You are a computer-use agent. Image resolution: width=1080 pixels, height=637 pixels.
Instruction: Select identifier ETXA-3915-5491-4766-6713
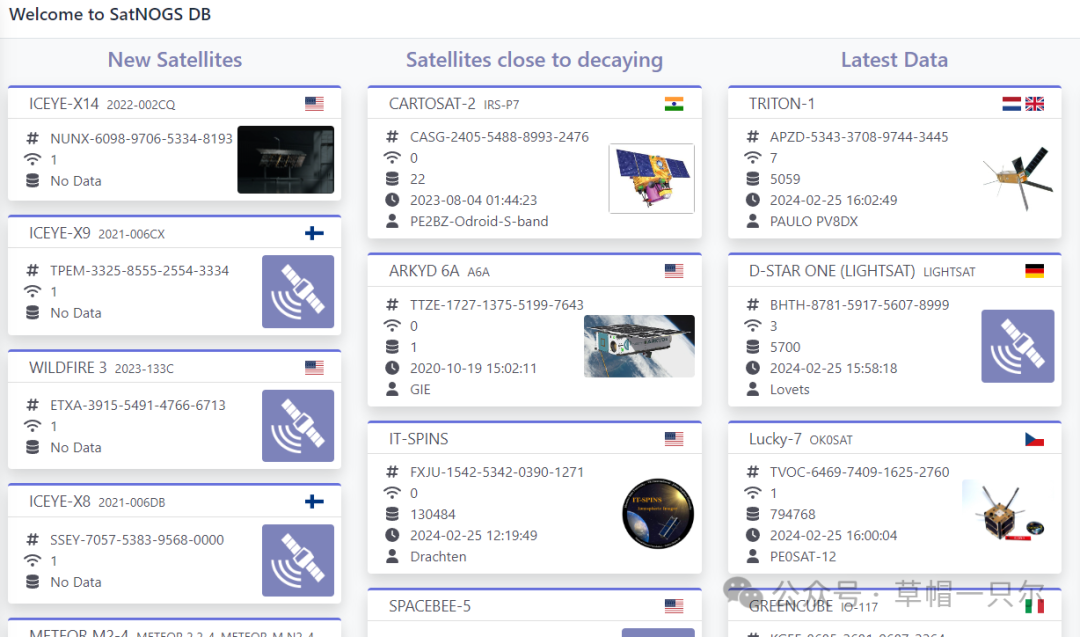(x=138, y=405)
